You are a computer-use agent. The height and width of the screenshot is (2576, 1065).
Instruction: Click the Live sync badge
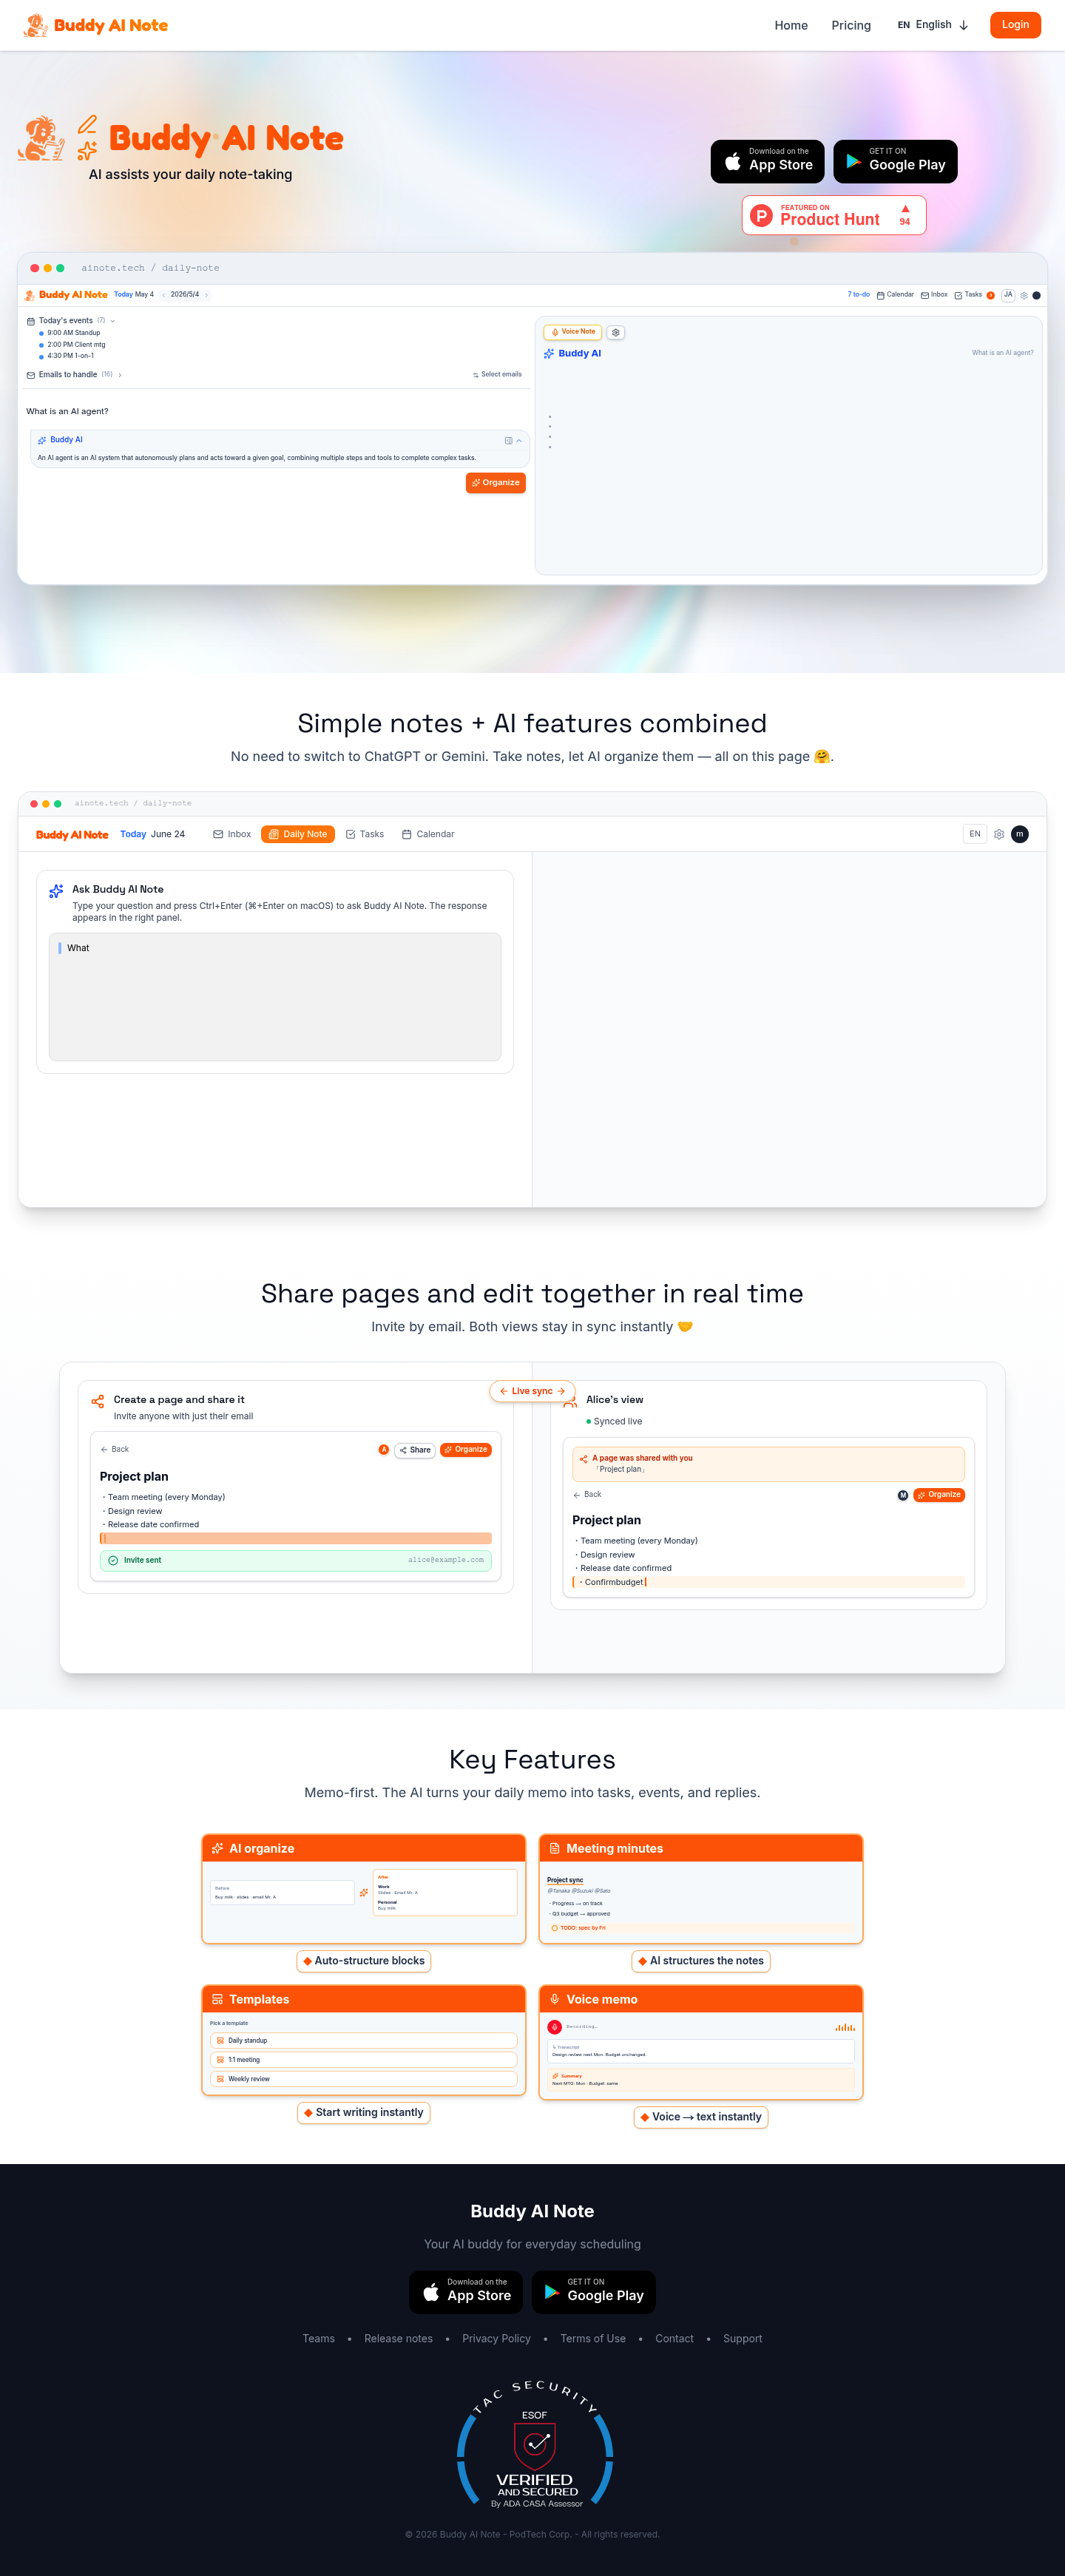[x=533, y=1391]
